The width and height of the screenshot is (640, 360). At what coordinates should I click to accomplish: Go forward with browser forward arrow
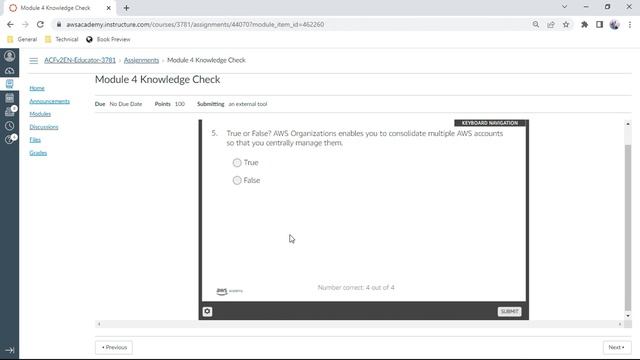click(x=25, y=24)
